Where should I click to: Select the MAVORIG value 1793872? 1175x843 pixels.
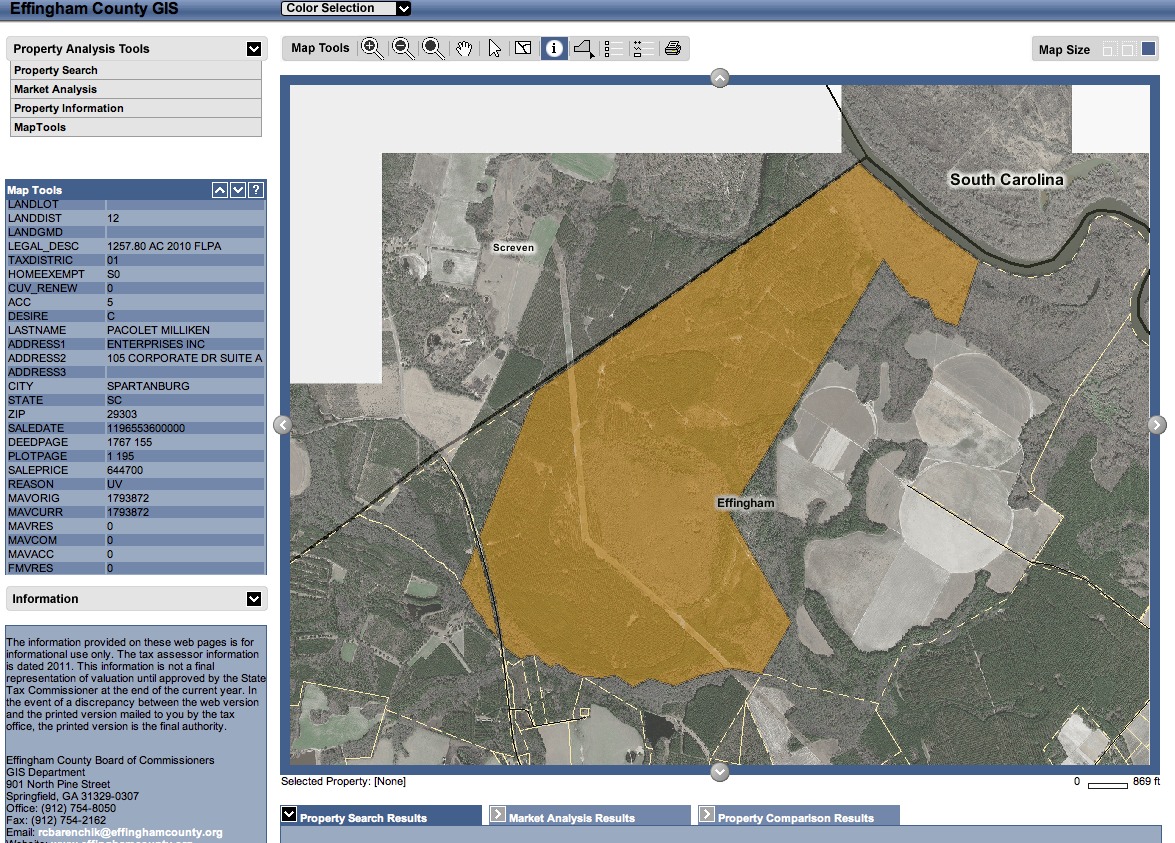[x=128, y=498]
